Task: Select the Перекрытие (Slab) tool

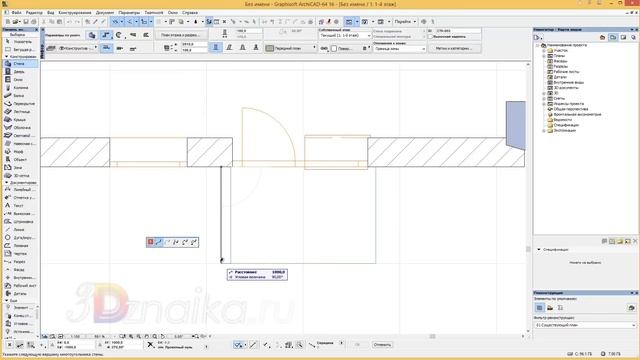Action: tap(20, 104)
